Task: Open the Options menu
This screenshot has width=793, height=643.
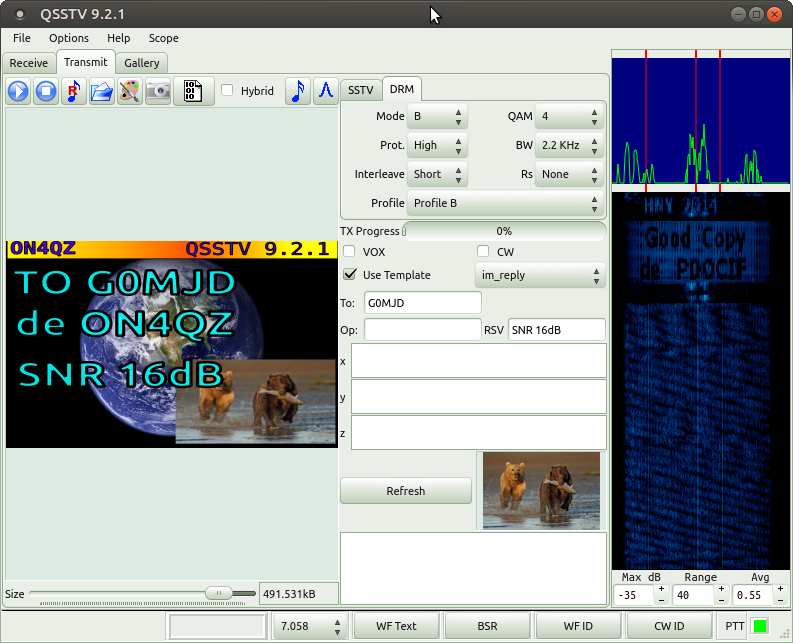Action: 69,38
